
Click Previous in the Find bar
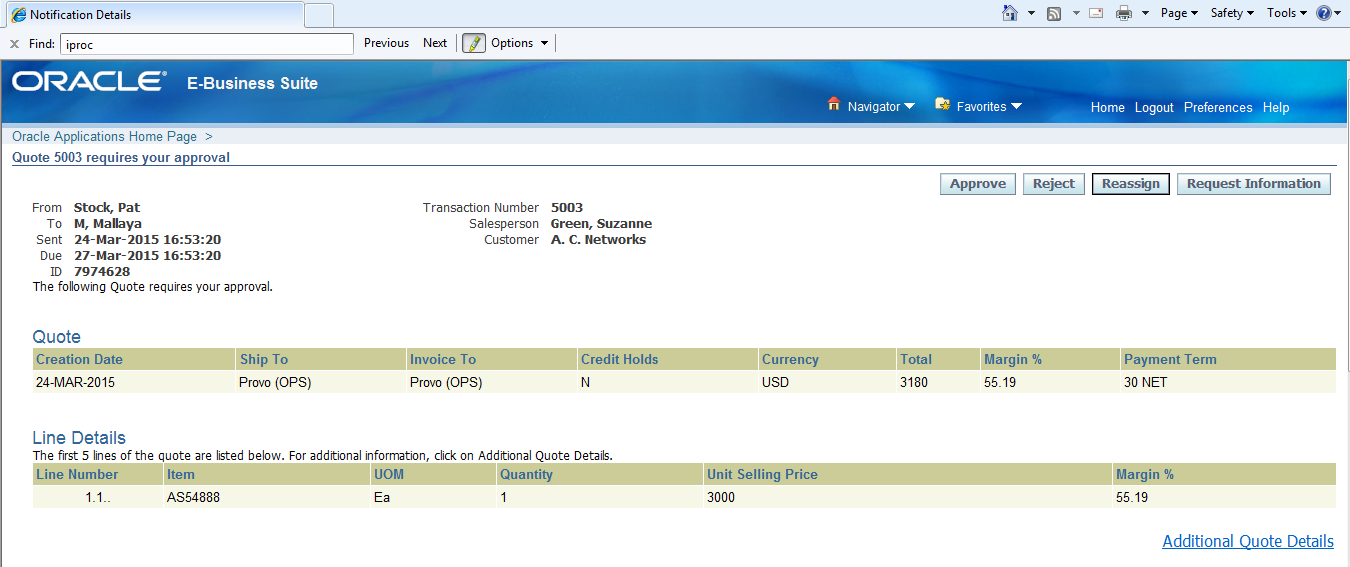386,43
